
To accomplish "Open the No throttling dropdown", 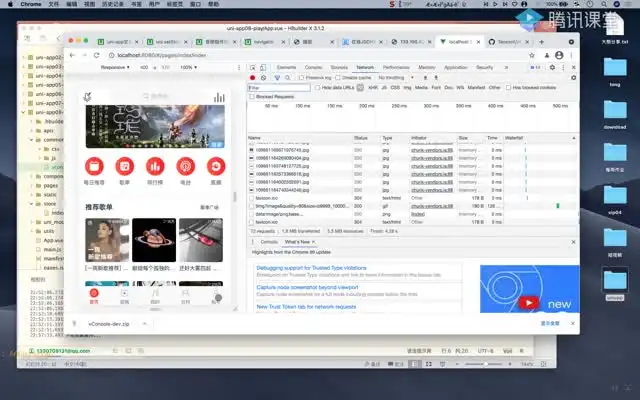I will tap(394, 77).
